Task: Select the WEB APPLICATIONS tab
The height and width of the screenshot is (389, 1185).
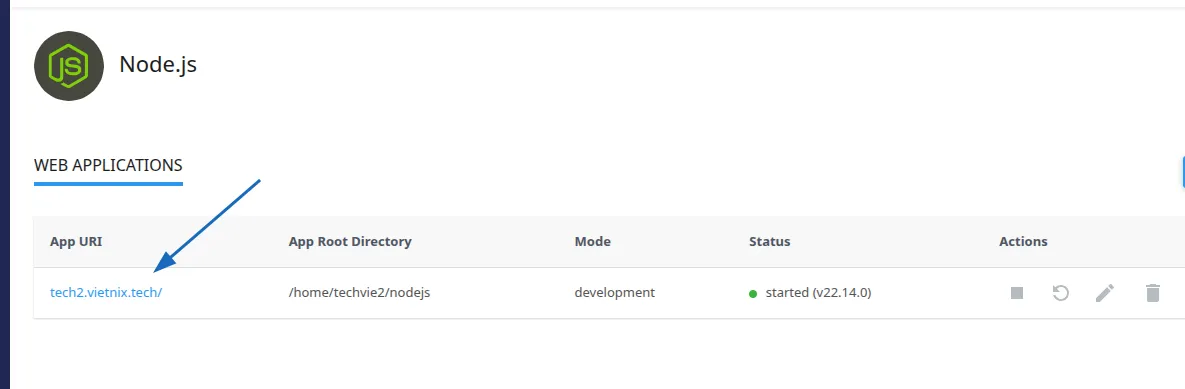Action: tap(108, 165)
